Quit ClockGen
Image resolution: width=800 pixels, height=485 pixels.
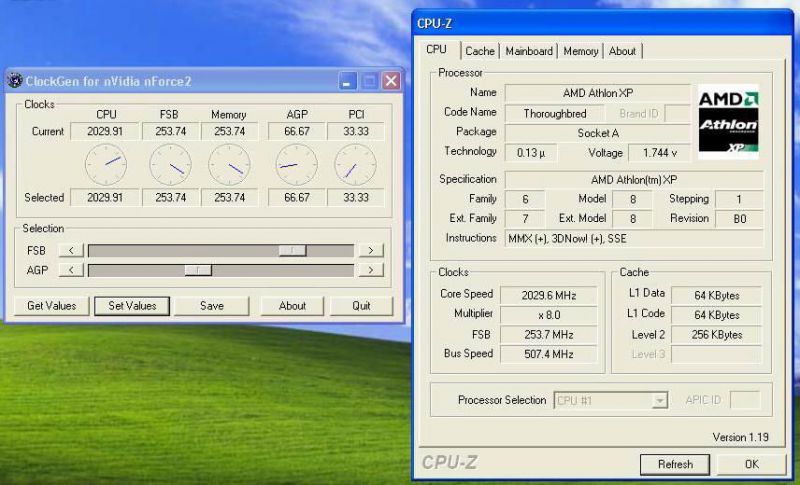361,306
